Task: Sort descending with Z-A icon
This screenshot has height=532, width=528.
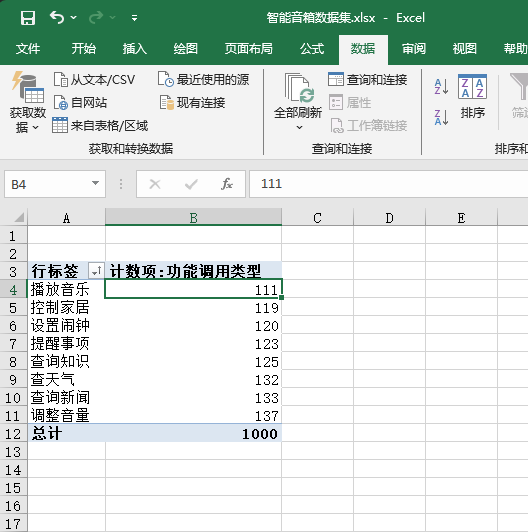Action: click(441, 117)
